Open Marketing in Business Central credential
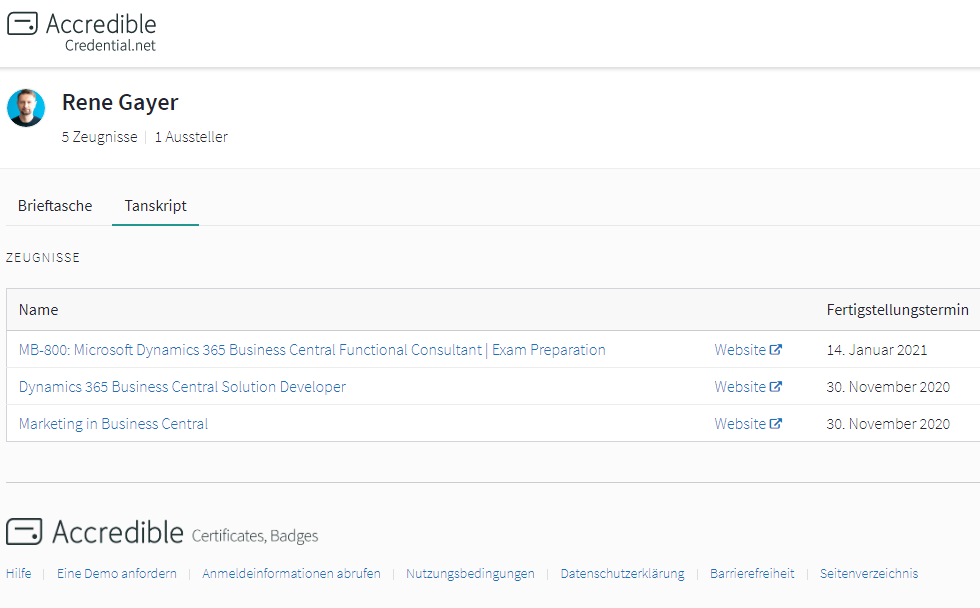 (x=113, y=424)
